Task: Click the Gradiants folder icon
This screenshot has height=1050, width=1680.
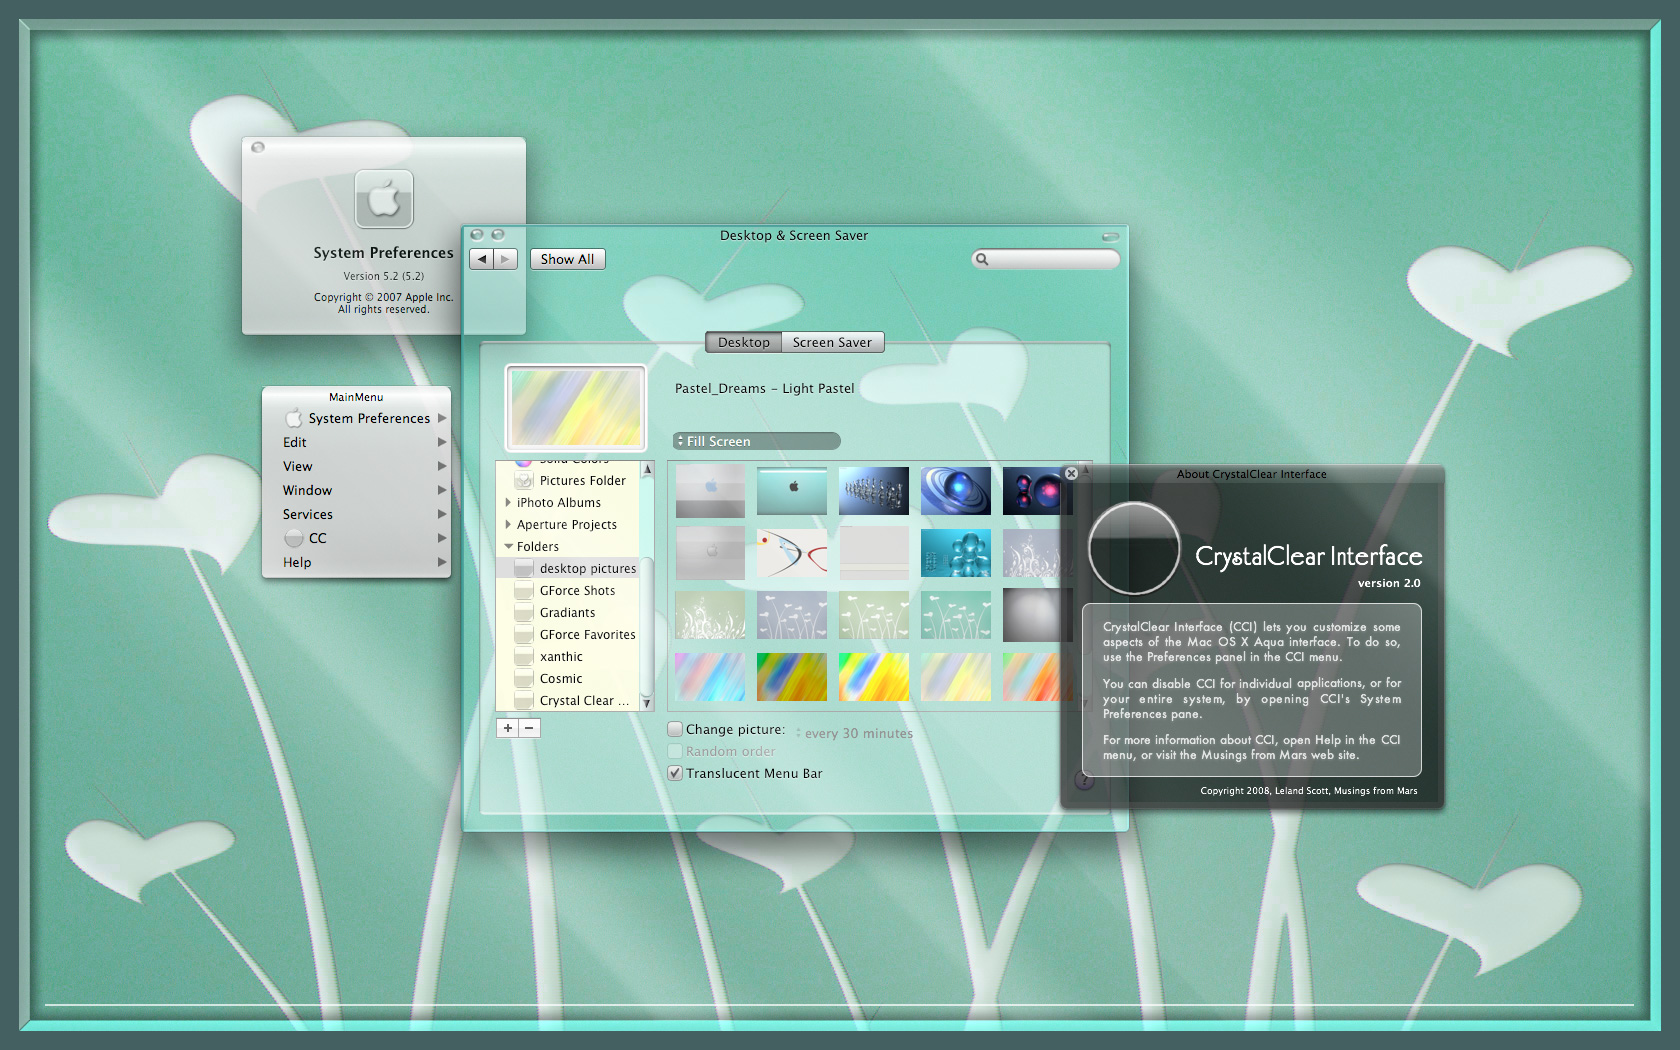Action: click(524, 613)
